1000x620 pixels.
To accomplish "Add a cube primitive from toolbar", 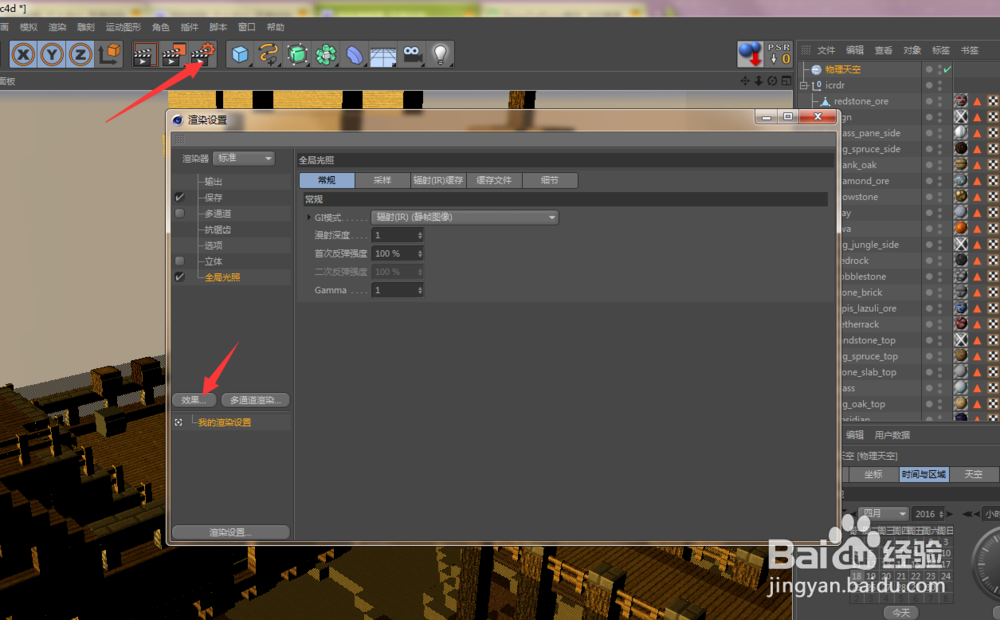I will click(240, 55).
